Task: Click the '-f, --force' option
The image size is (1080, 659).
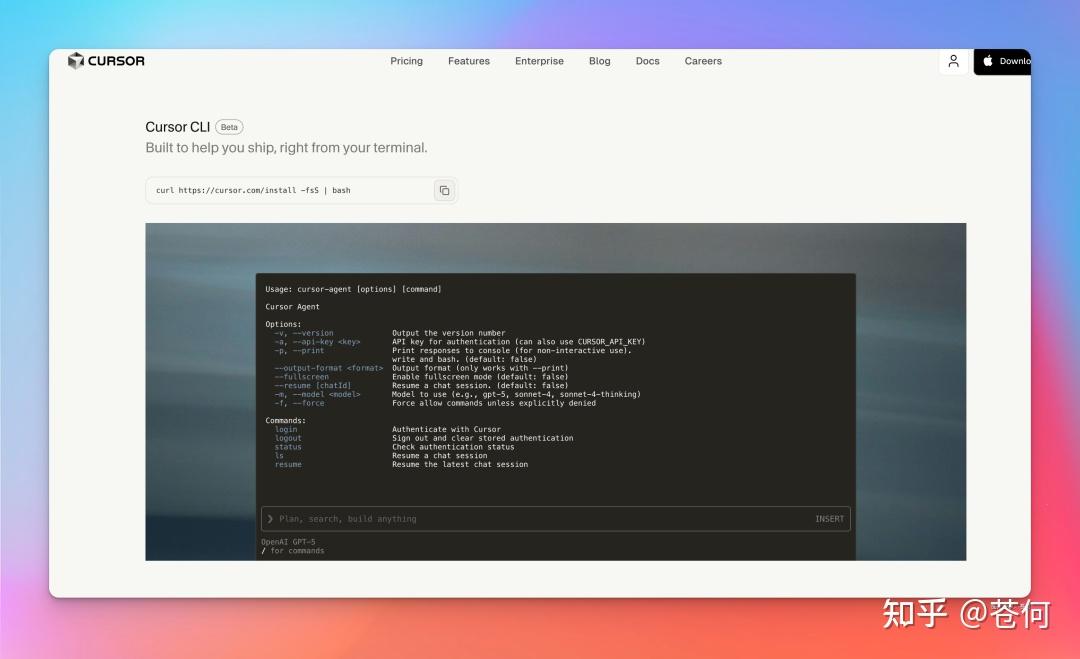Action: (x=299, y=404)
